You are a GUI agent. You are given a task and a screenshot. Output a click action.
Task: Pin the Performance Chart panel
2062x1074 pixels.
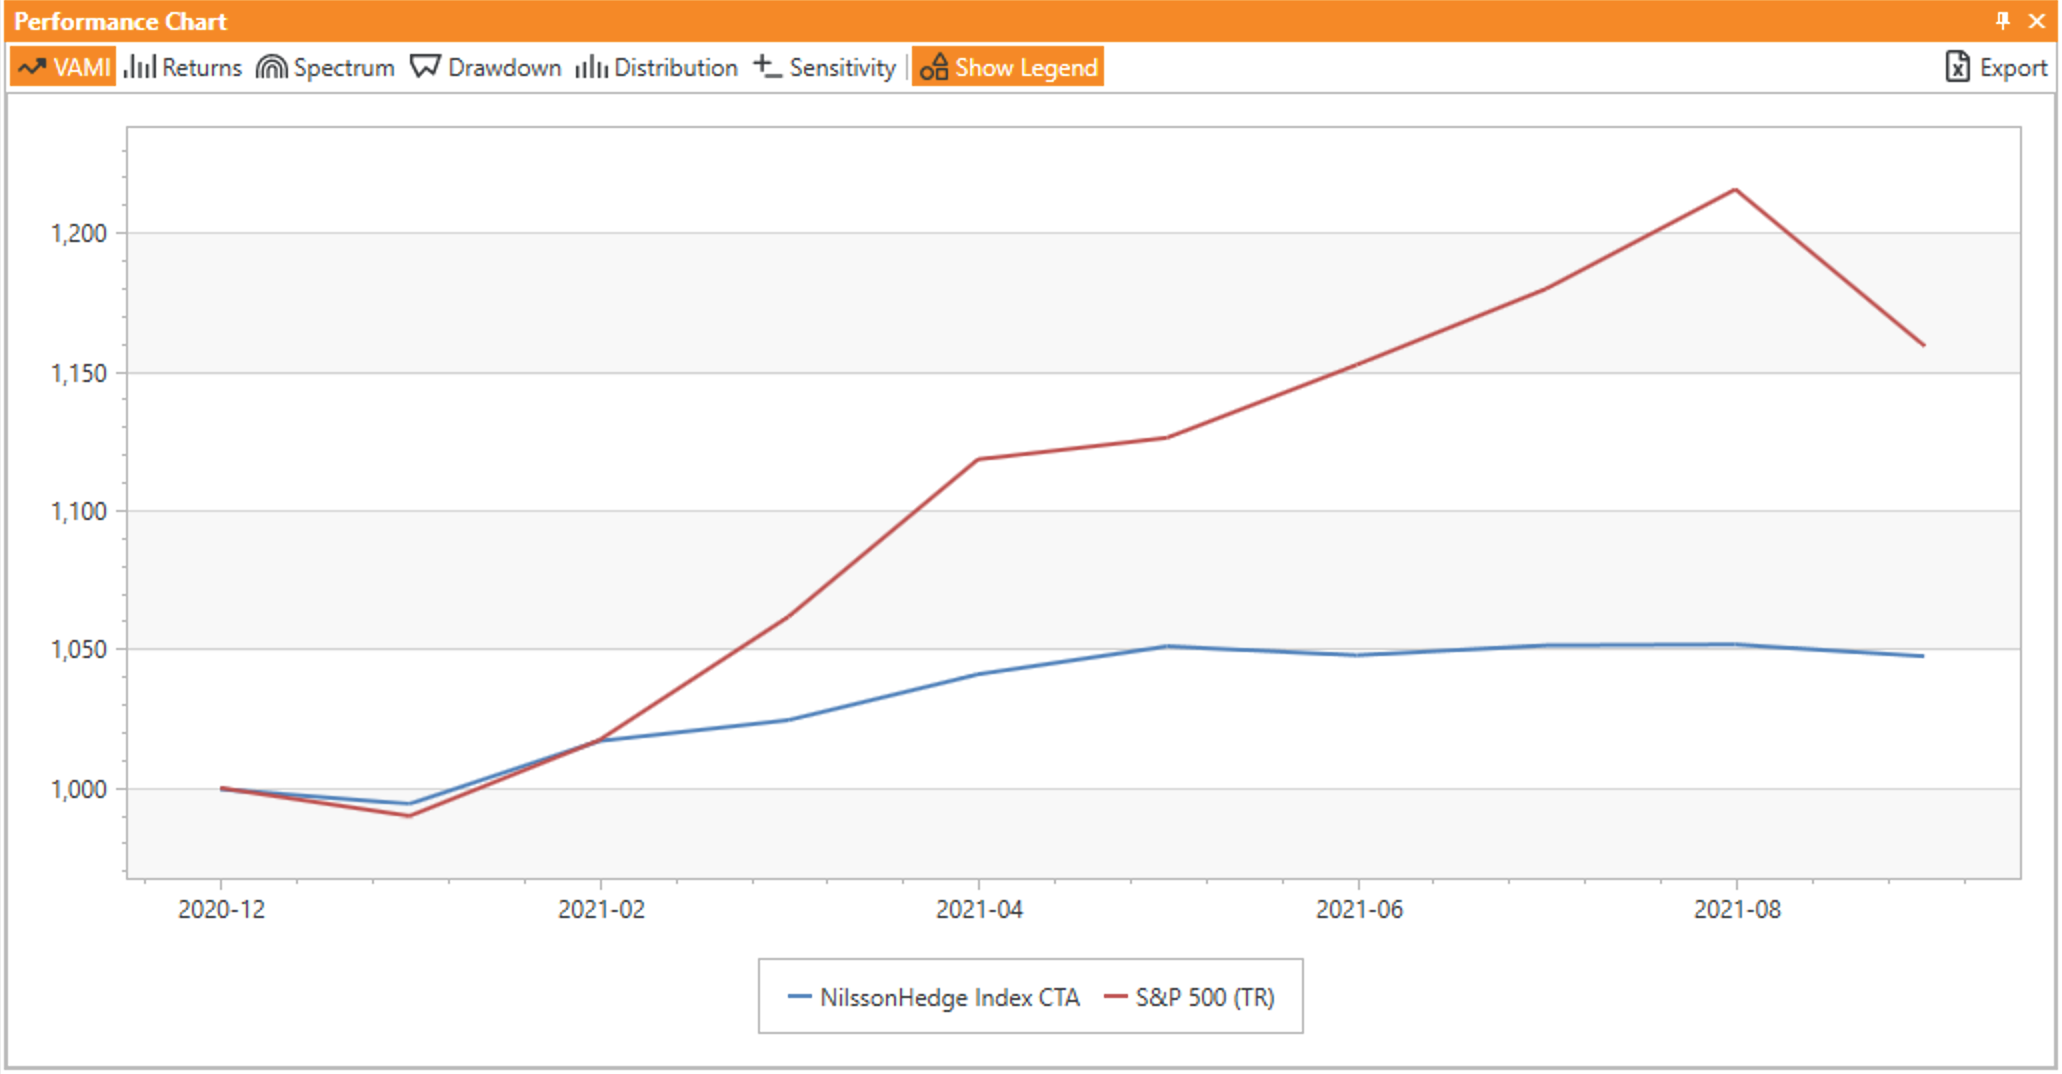point(2002,20)
